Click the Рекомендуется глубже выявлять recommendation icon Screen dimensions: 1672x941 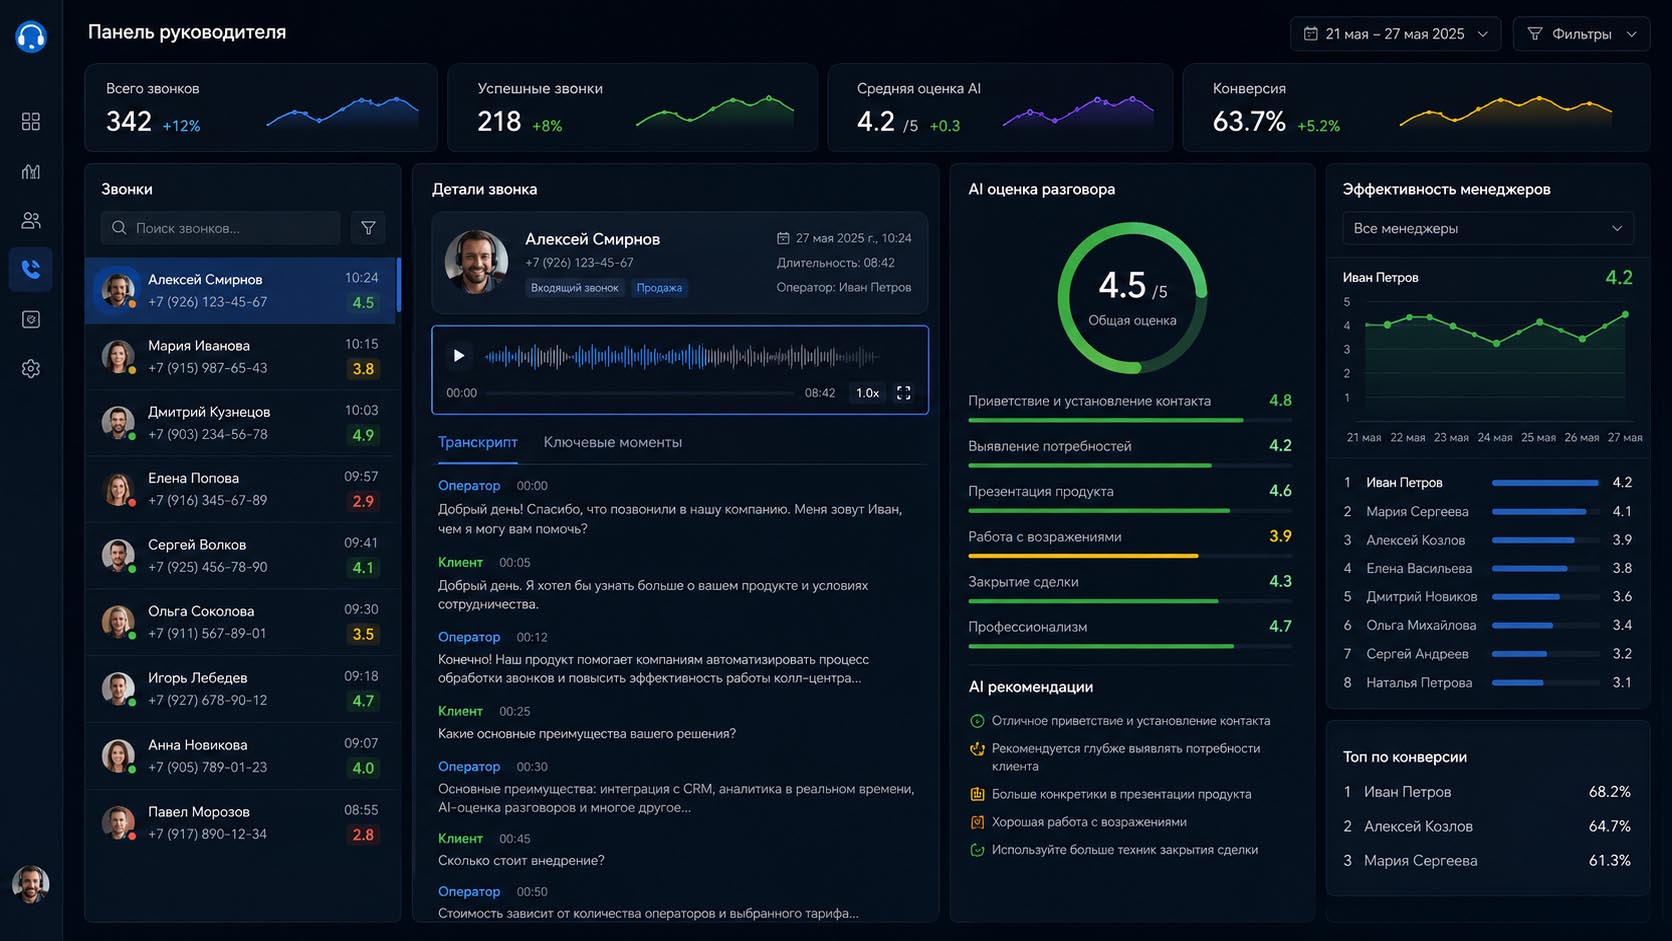pyautogui.click(x=977, y=749)
